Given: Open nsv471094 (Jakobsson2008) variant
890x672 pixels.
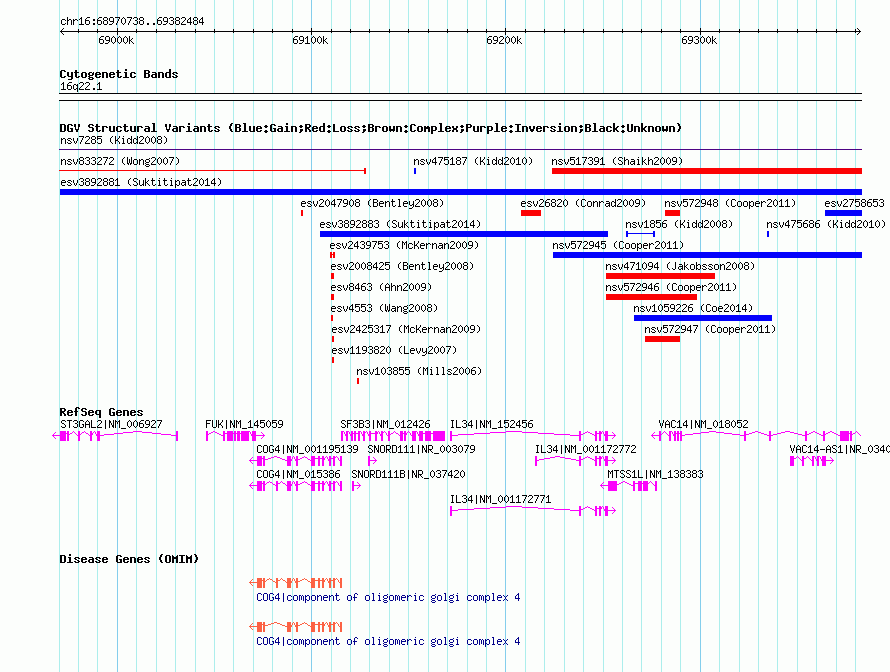Looking at the screenshot, I should coord(680,266).
